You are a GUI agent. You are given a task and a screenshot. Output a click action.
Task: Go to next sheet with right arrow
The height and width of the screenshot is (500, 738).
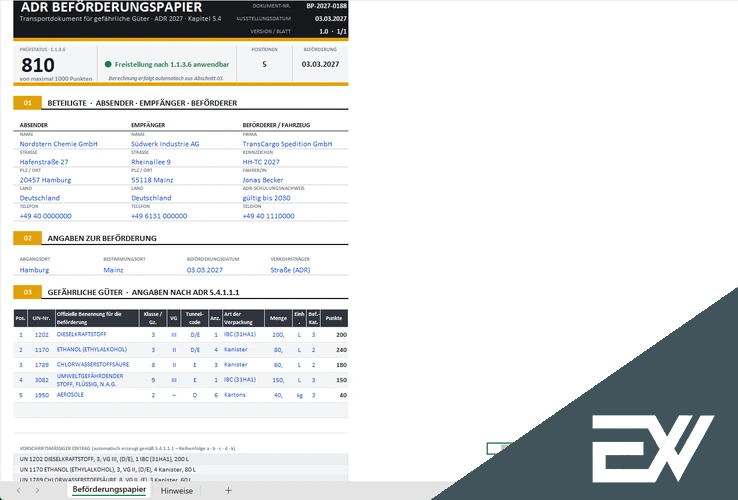tap(37, 491)
